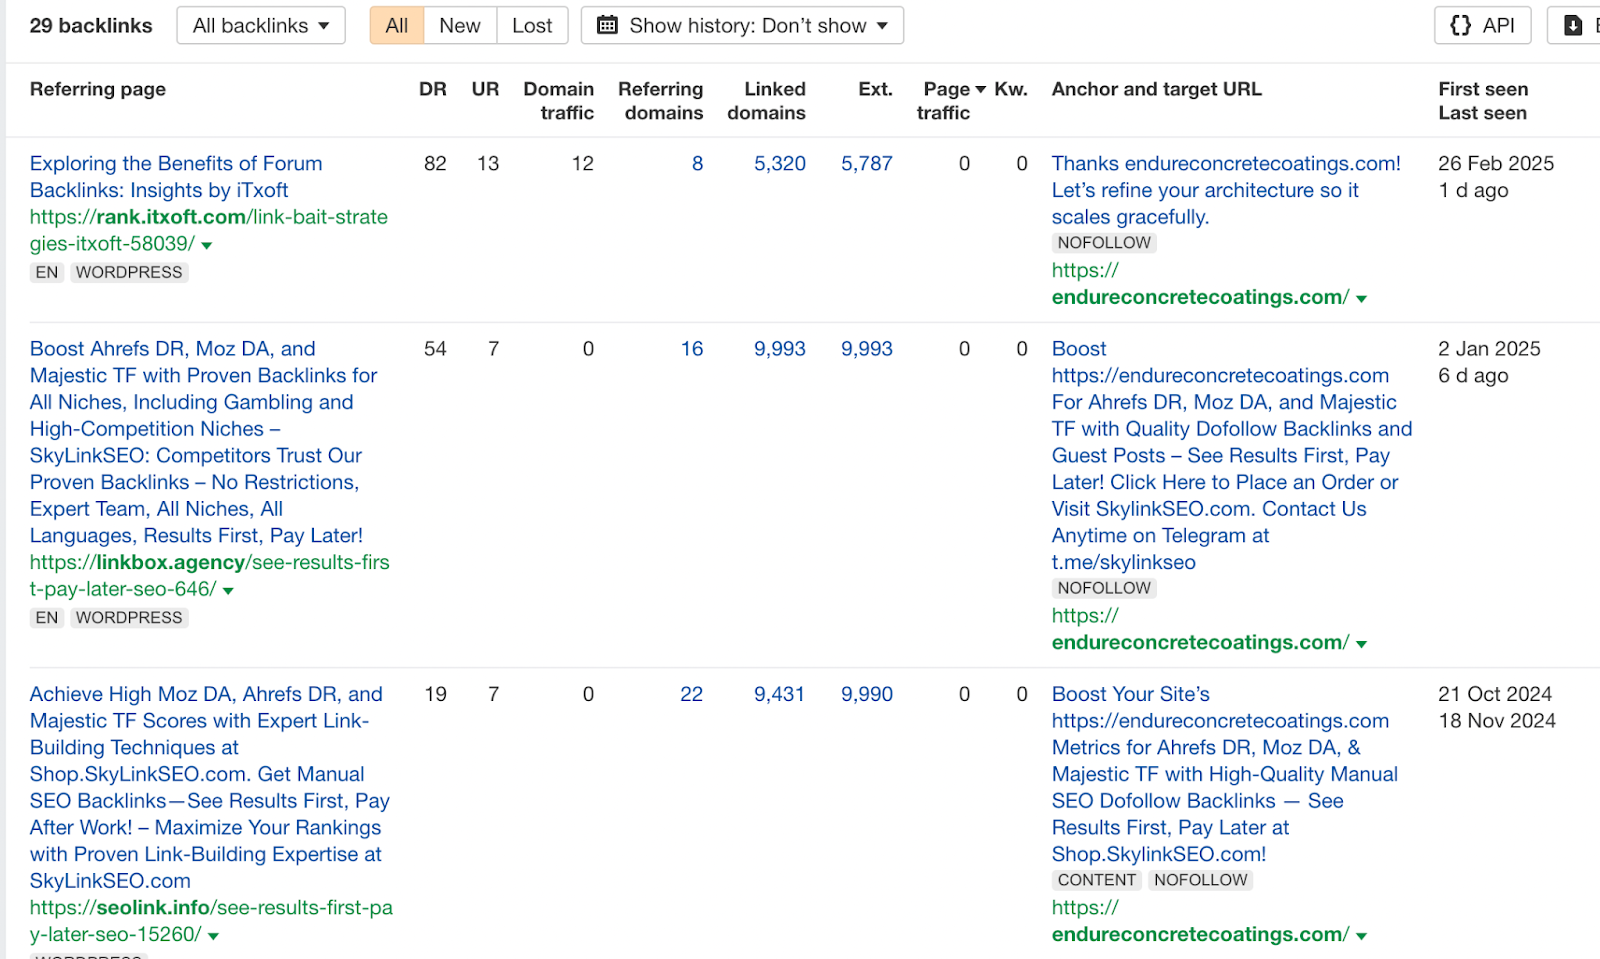The height and width of the screenshot is (959, 1600).
Task: Click the CONTENT tag in third row
Action: [1097, 880]
